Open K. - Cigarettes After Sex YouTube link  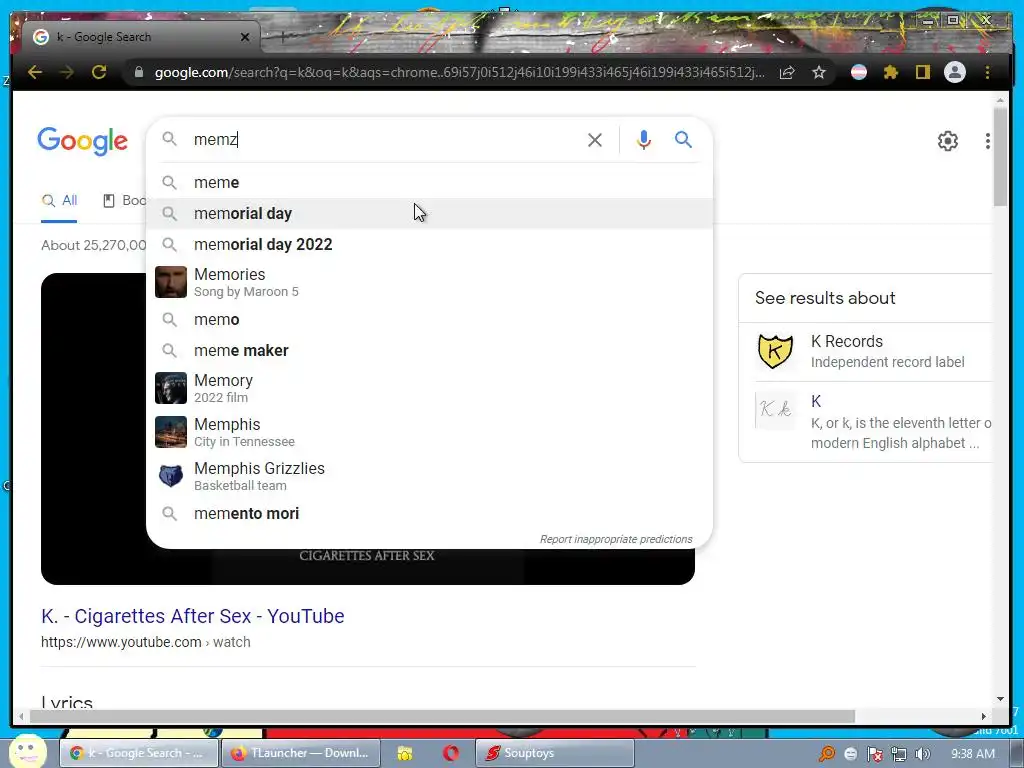(x=193, y=616)
